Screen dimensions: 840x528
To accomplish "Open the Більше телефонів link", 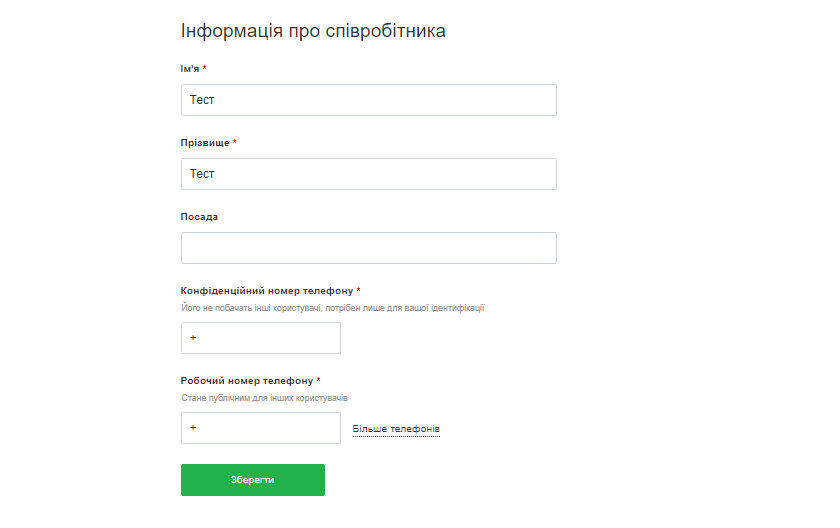I will (x=396, y=429).
